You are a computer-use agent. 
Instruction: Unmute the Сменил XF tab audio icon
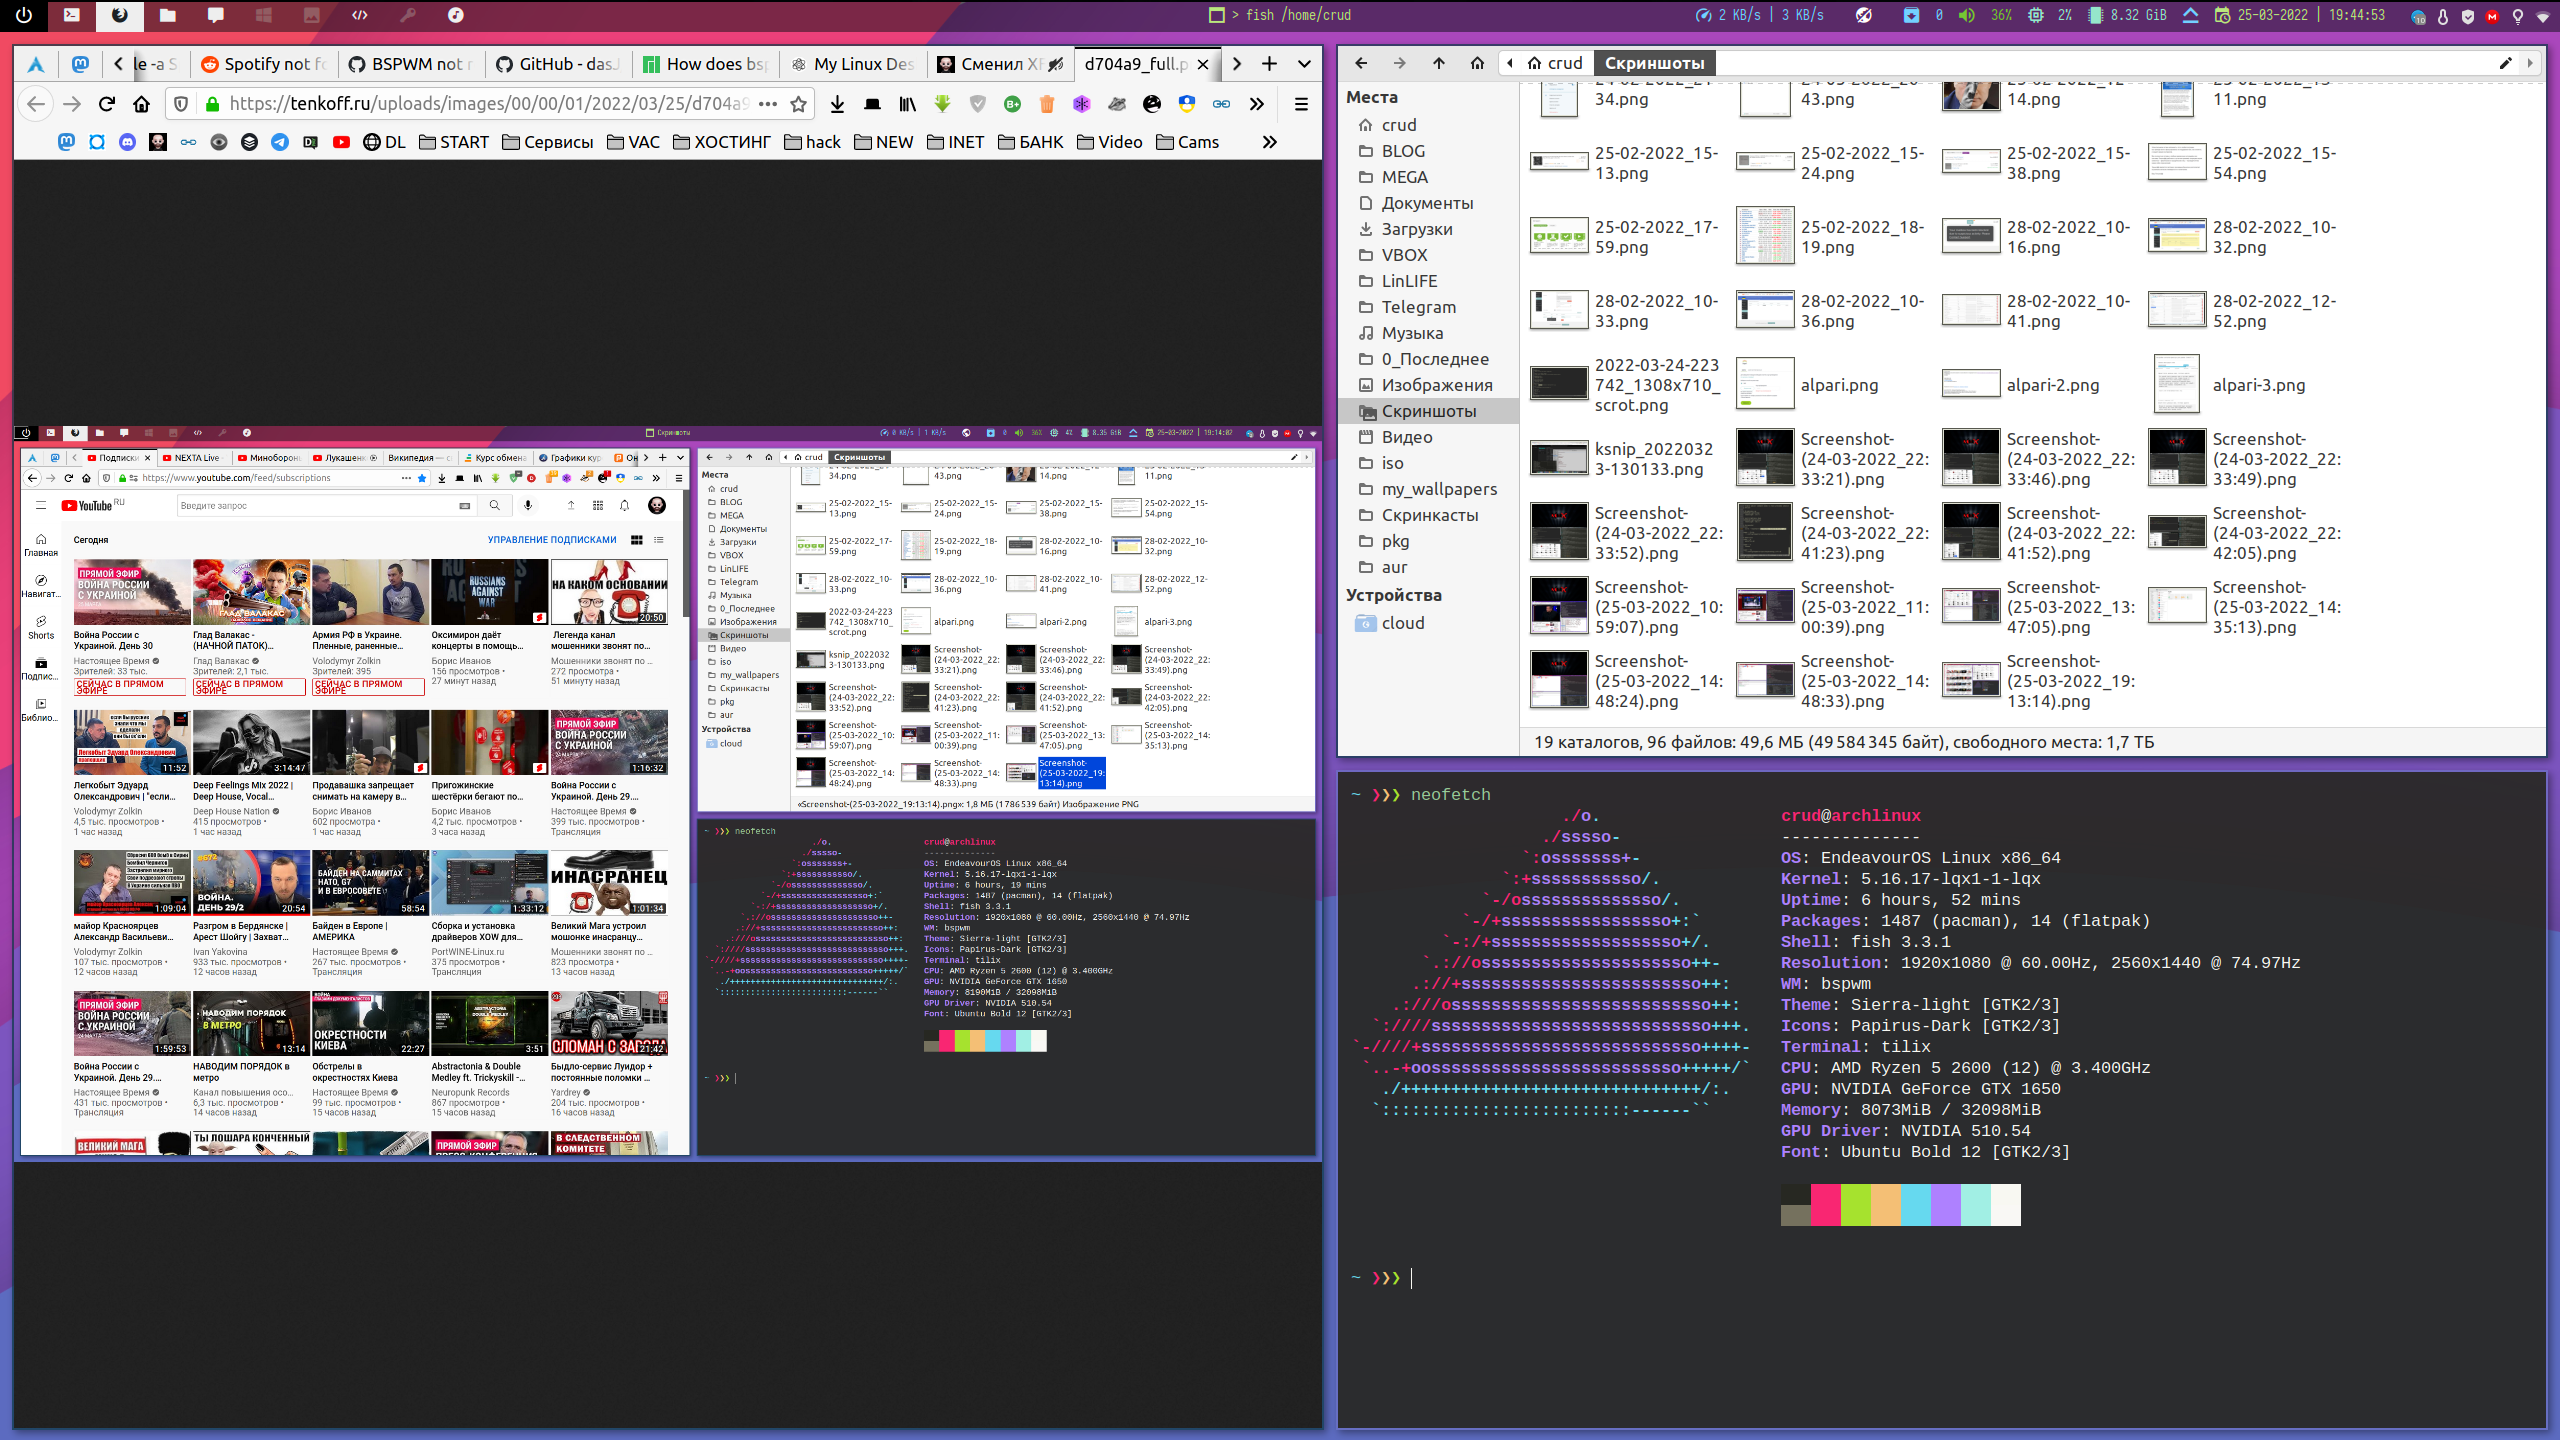1055,64
